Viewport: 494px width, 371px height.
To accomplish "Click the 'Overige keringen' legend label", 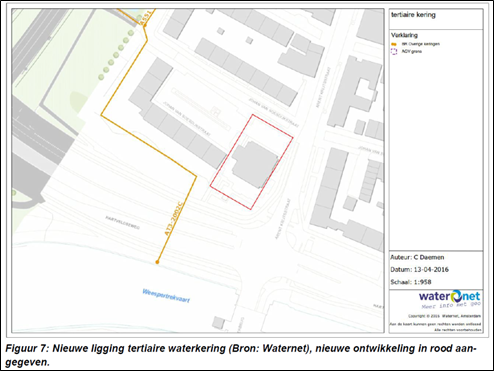I will pyautogui.click(x=420, y=44).
